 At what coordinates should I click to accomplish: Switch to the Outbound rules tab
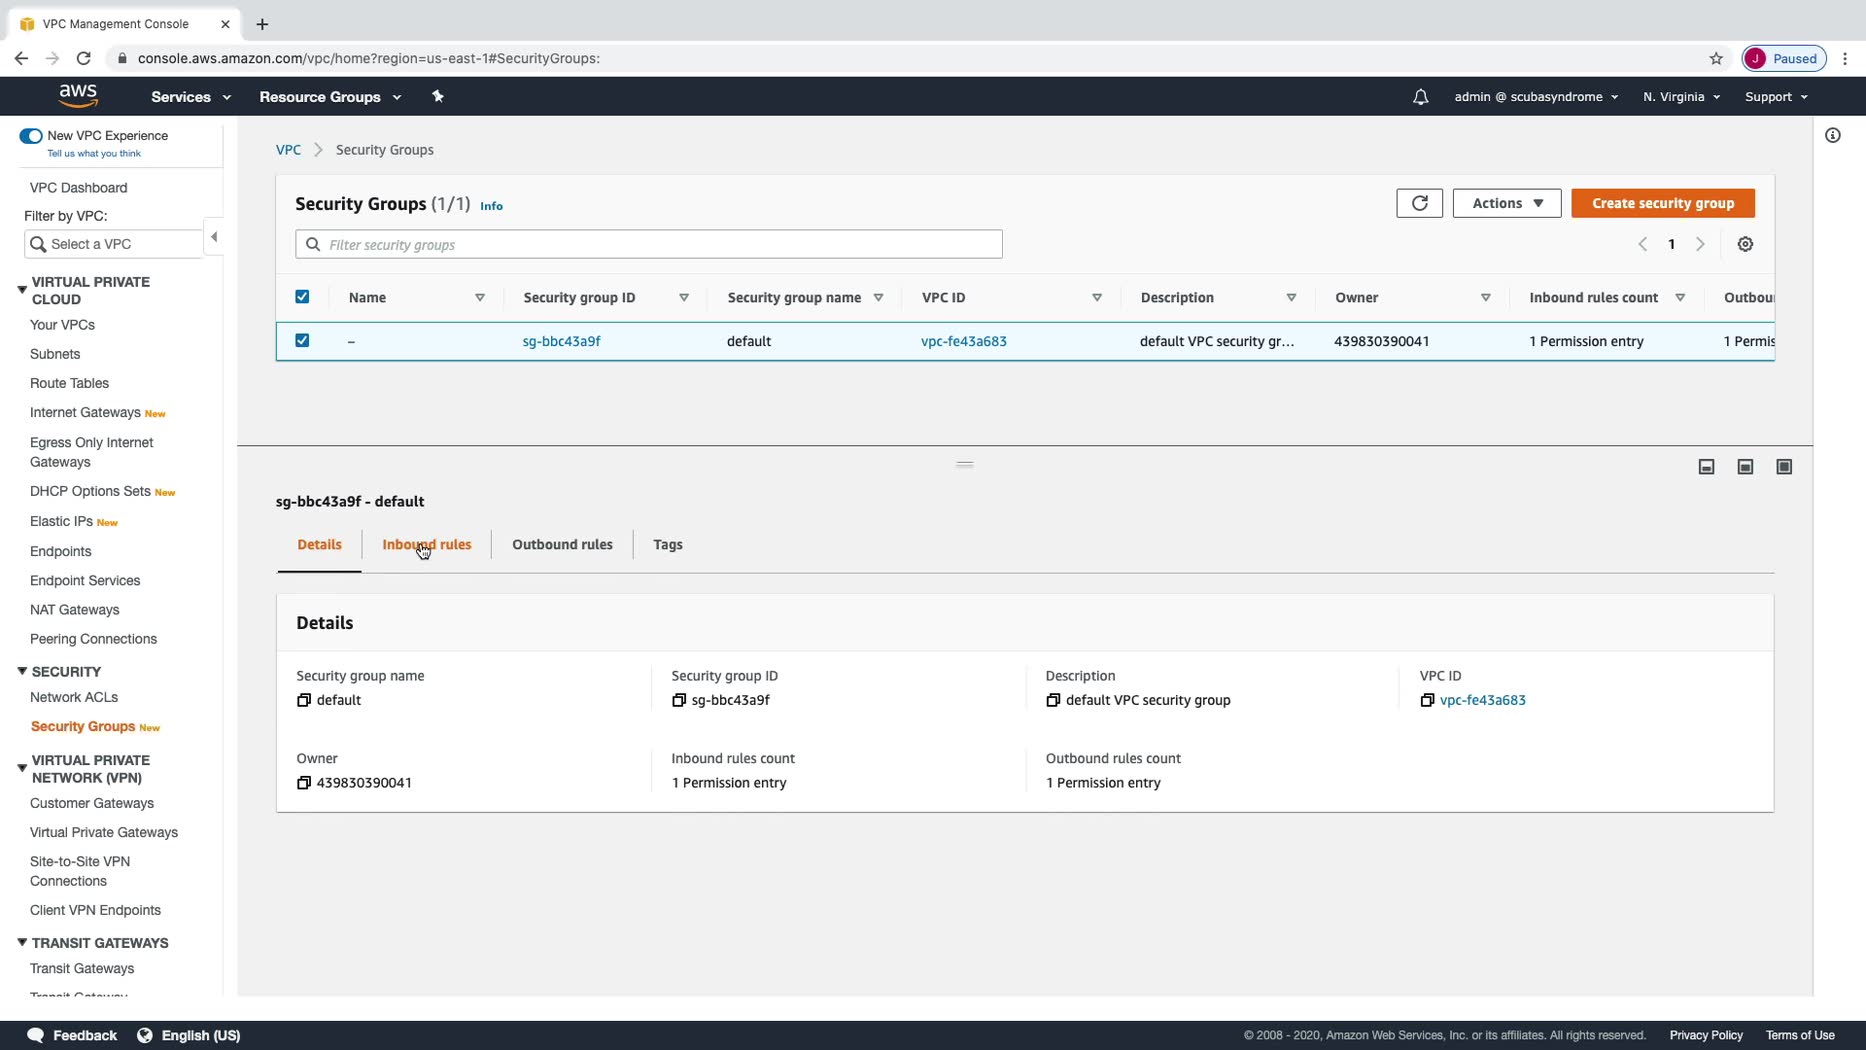coord(562,545)
